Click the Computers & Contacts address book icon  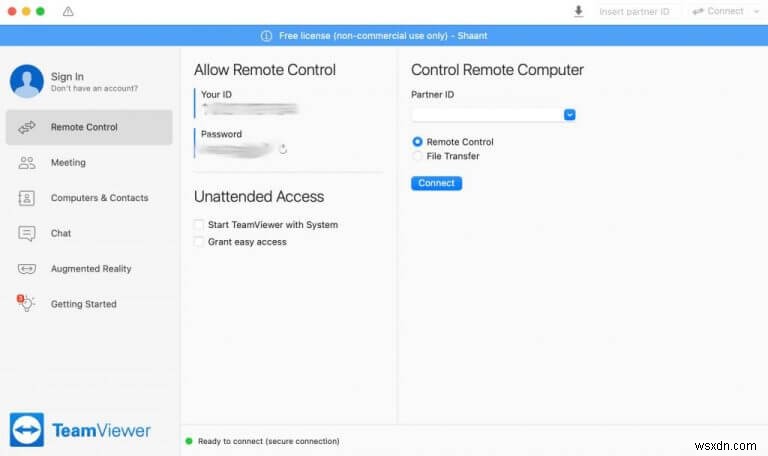pyautogui.click(x=26, y=198)
